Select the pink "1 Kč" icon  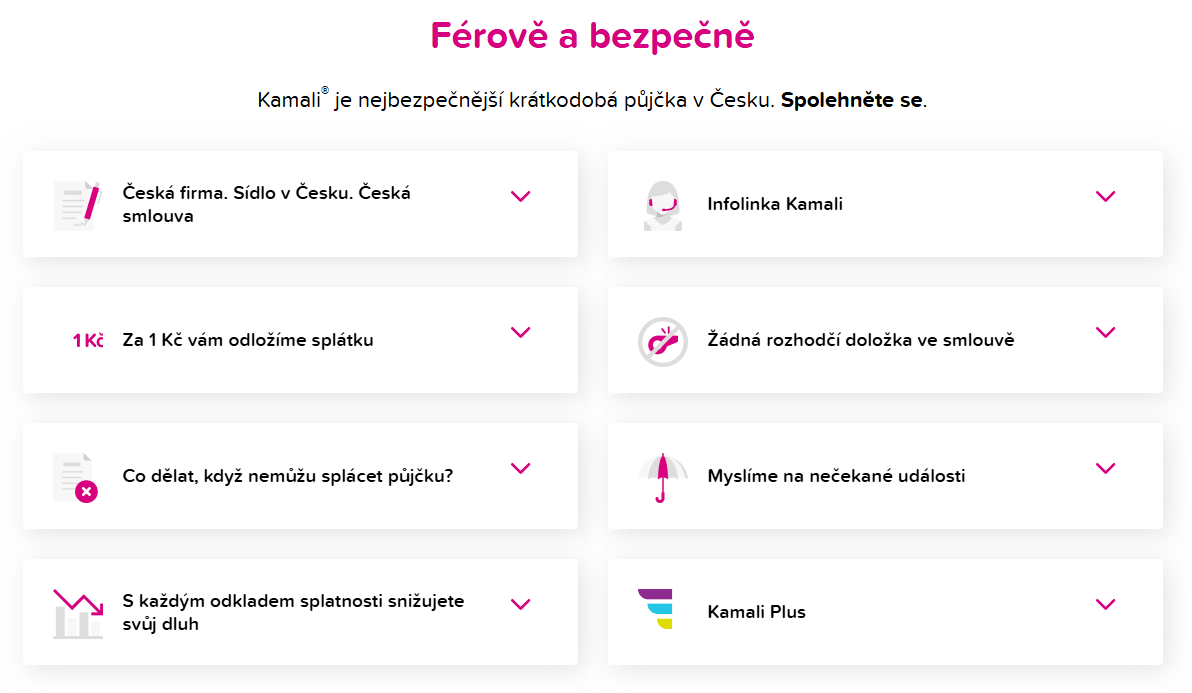(85, 340)
